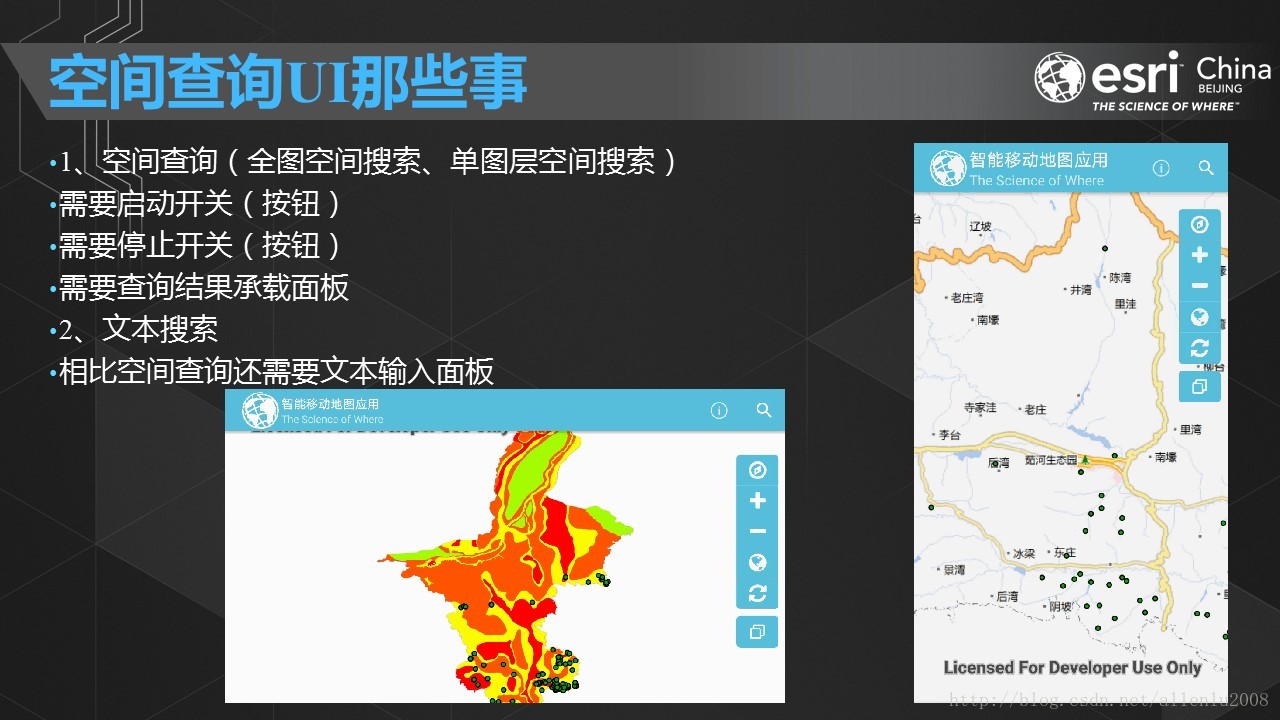The image size is (1280, 720).
Task: Click the map label 陈湾
Action: tap(1120, 277)
